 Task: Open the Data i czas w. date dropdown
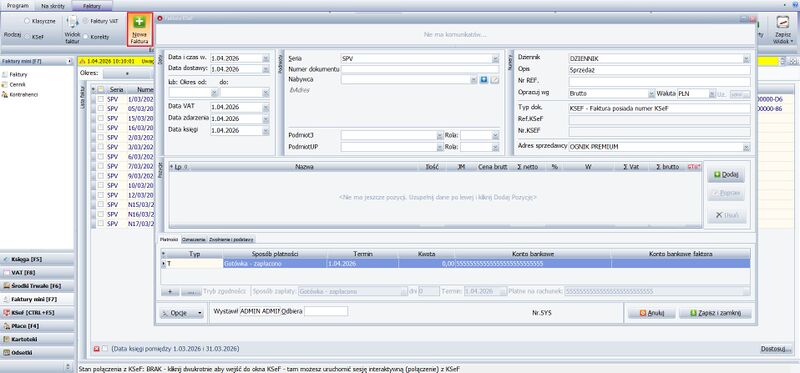pyautogui.click(x=265, y=58)
